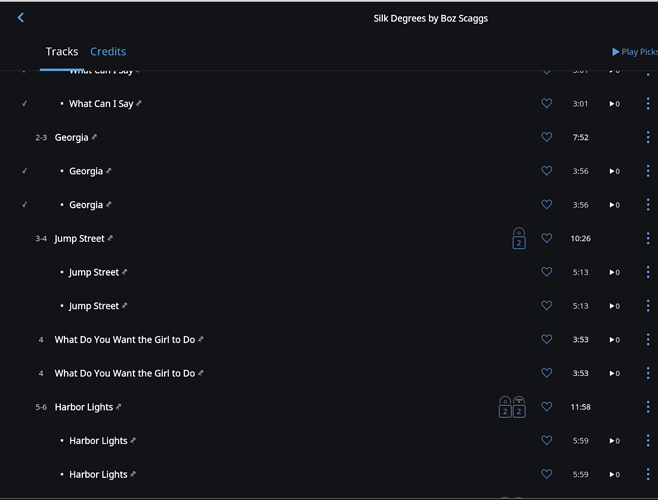Start Play Picks playback
The height and width of the screenshot is (500, 658).
pyautogui.click(x=634, y=52)
